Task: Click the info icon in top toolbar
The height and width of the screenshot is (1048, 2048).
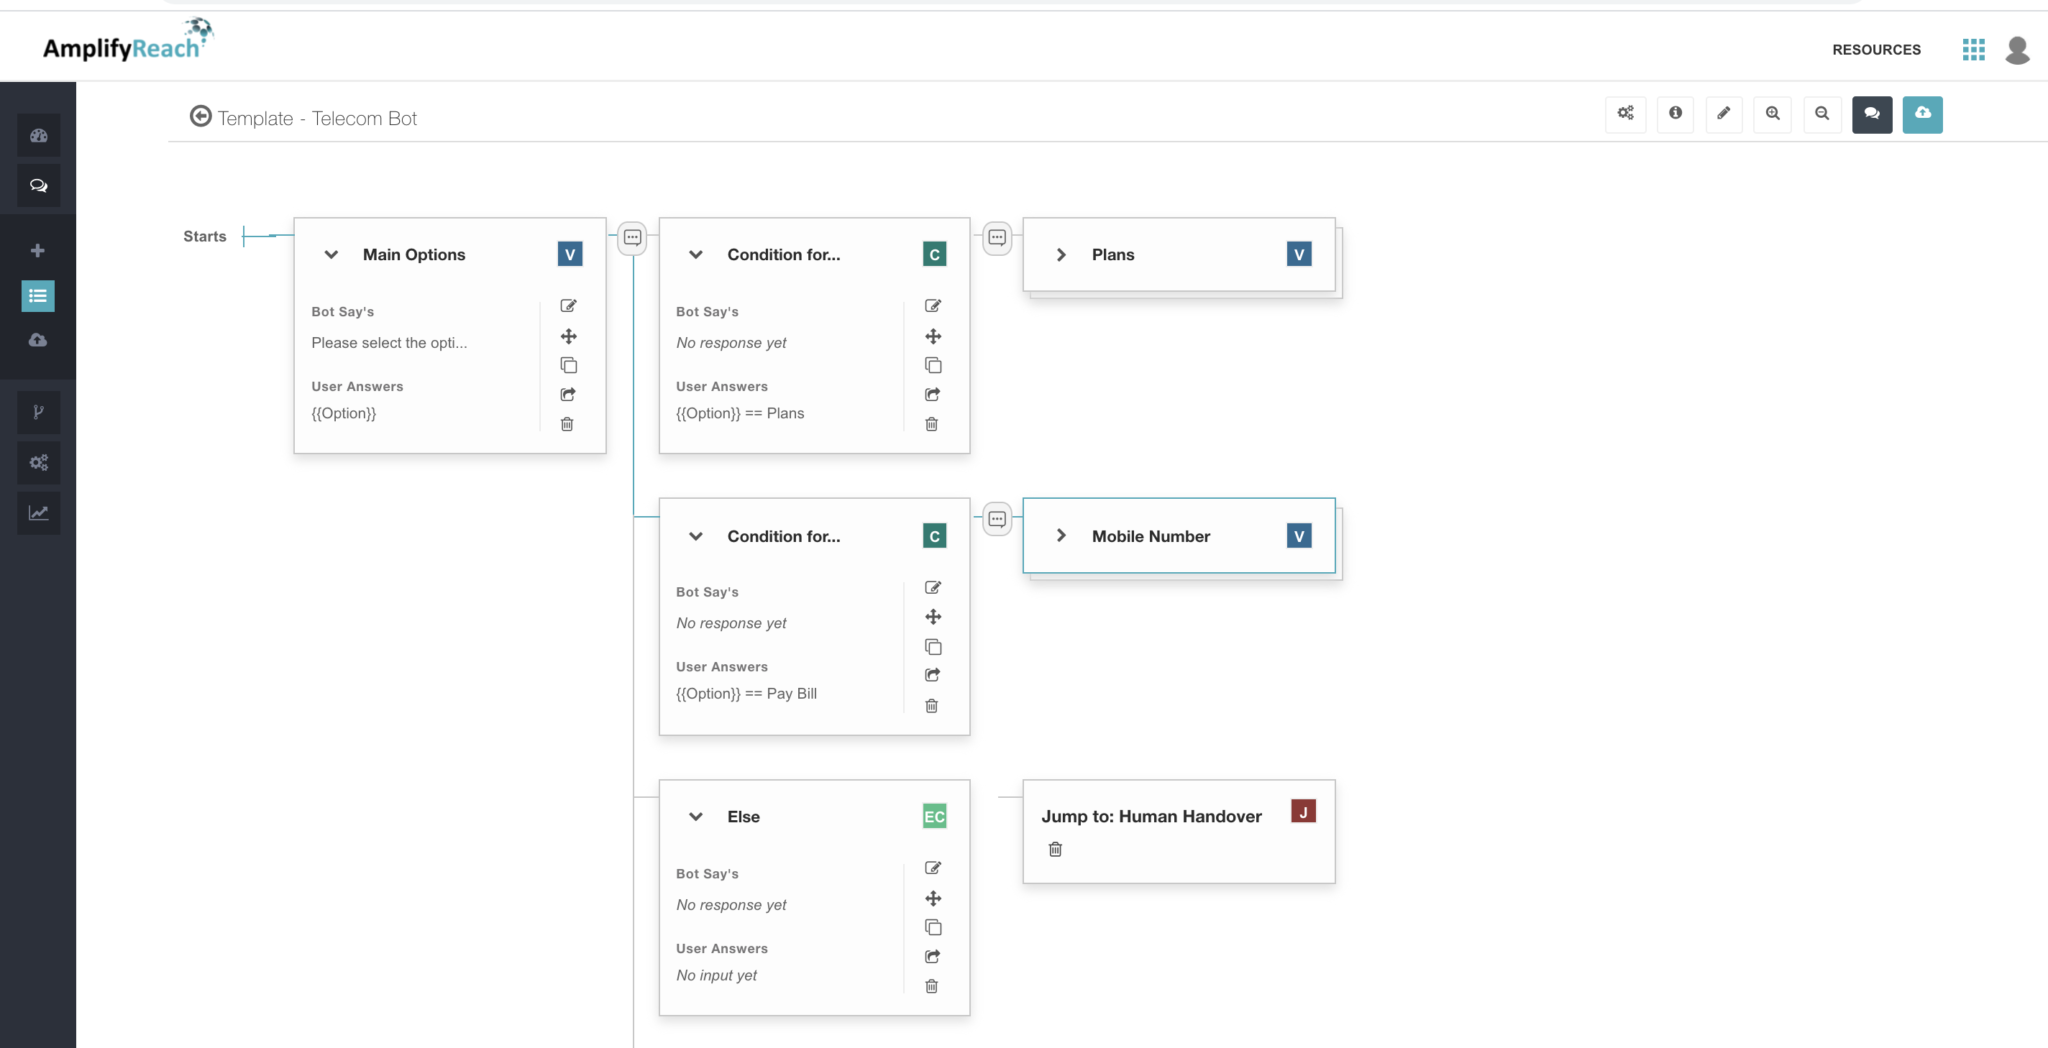Action: pyautogui.click(x=1675, y=114)
